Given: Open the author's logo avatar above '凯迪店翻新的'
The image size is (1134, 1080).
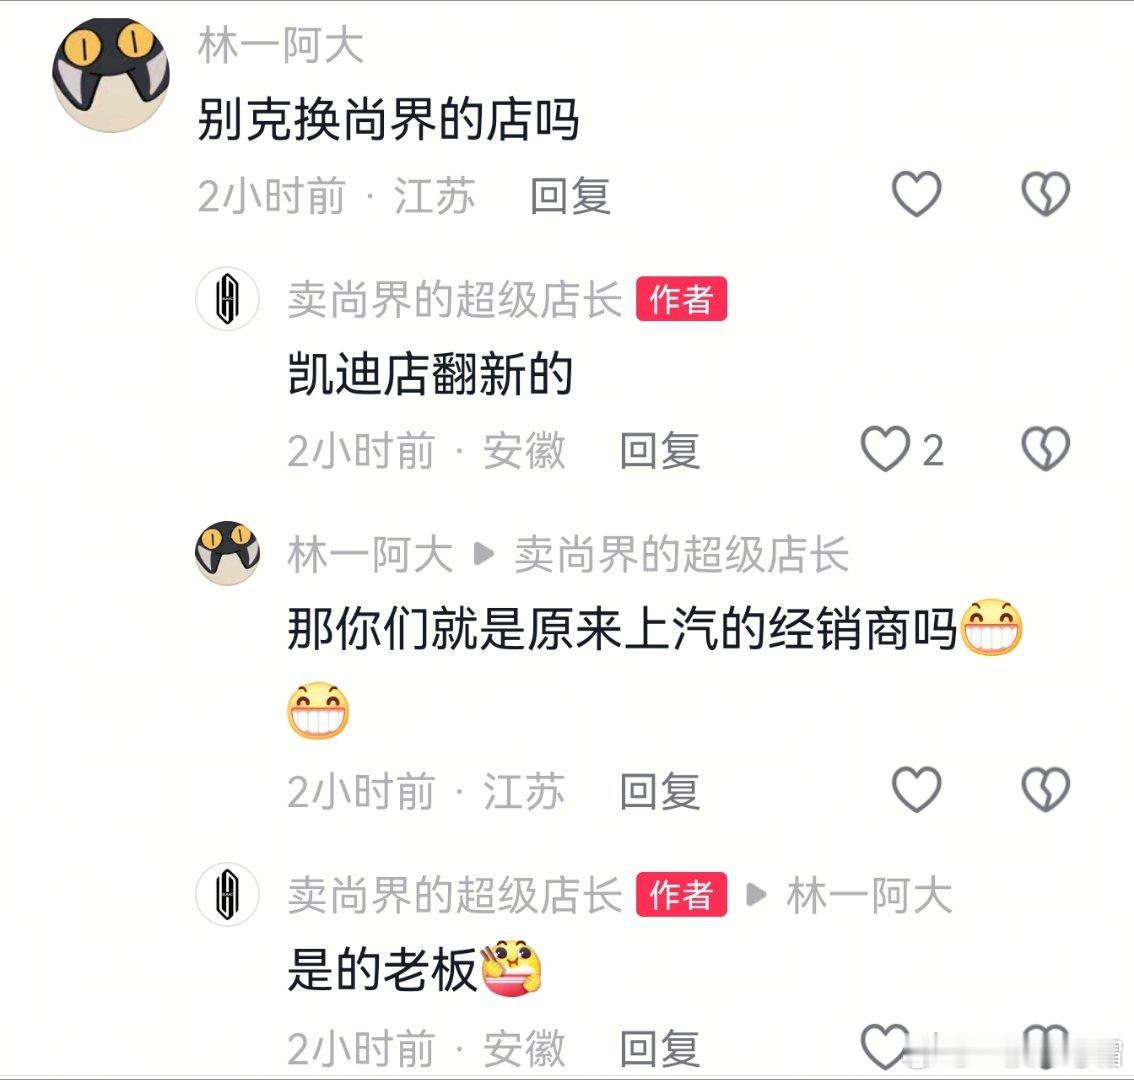Looking at the screenshot, I should tap(227, 299).
